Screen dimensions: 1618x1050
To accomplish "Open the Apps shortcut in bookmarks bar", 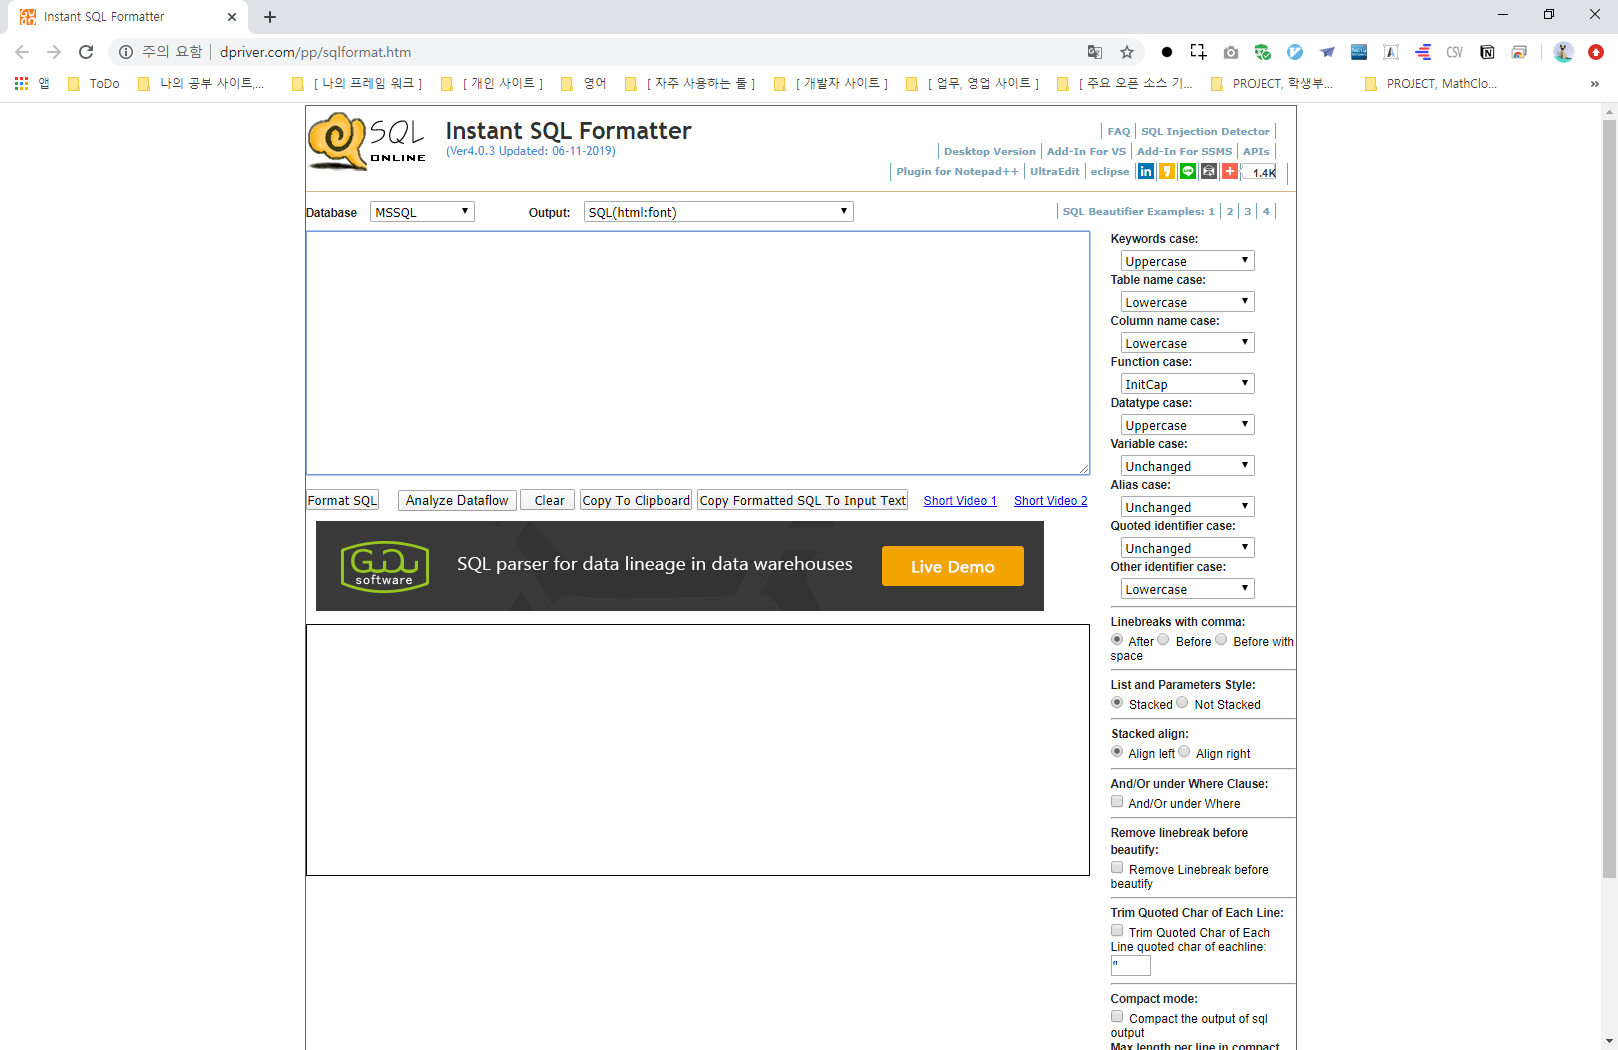I will [31, 84].
